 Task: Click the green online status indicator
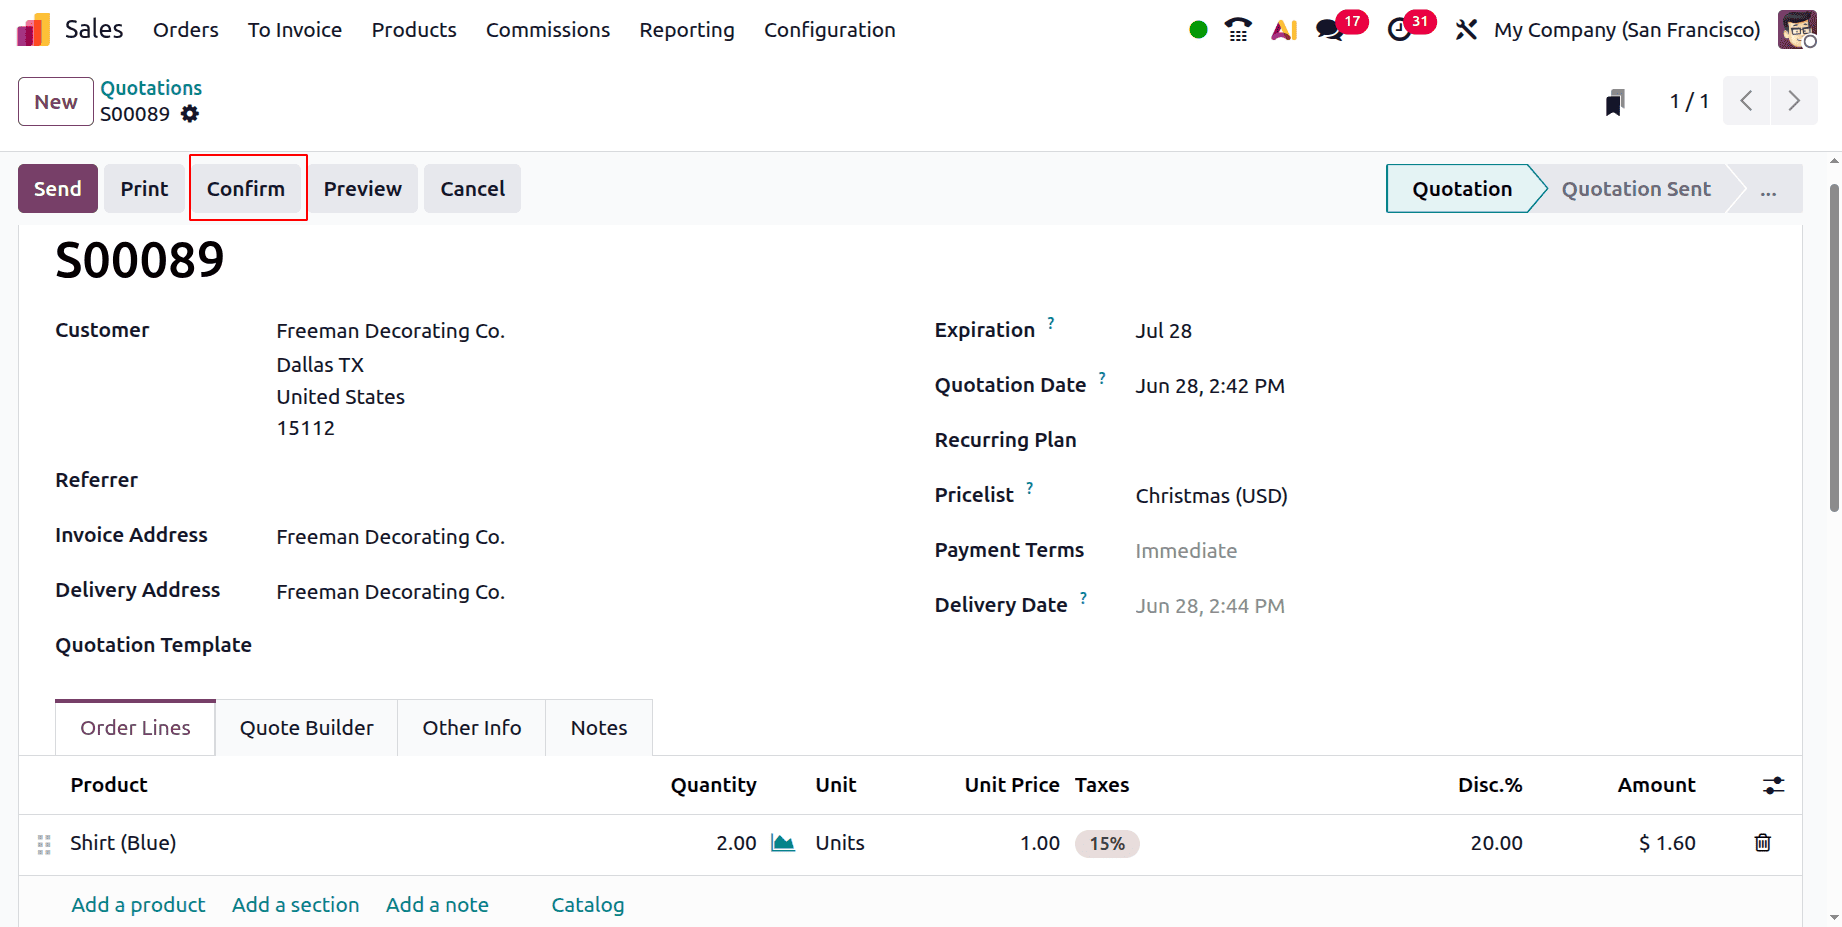pyautogui.click(x=1198, y=30)
